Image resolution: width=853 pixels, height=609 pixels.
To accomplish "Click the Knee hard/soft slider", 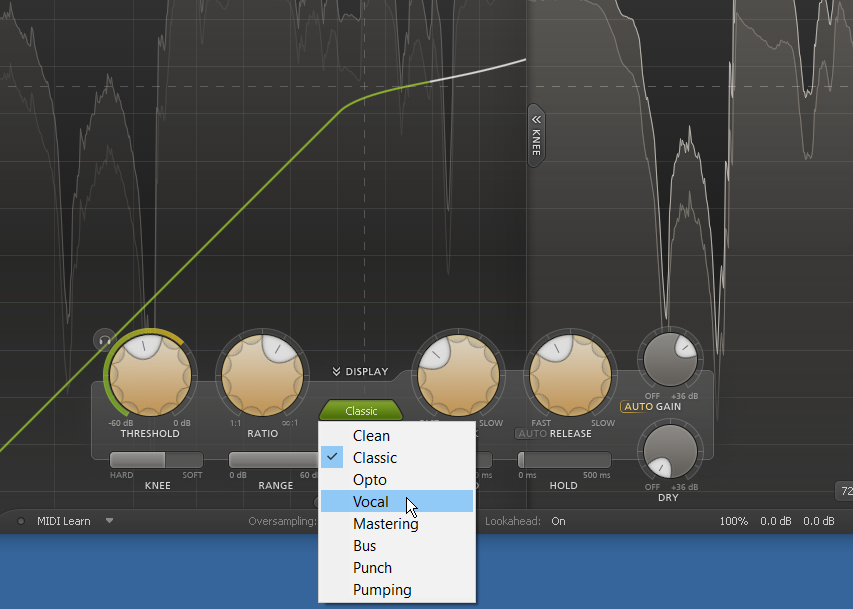I will click(x=155, y=460).
